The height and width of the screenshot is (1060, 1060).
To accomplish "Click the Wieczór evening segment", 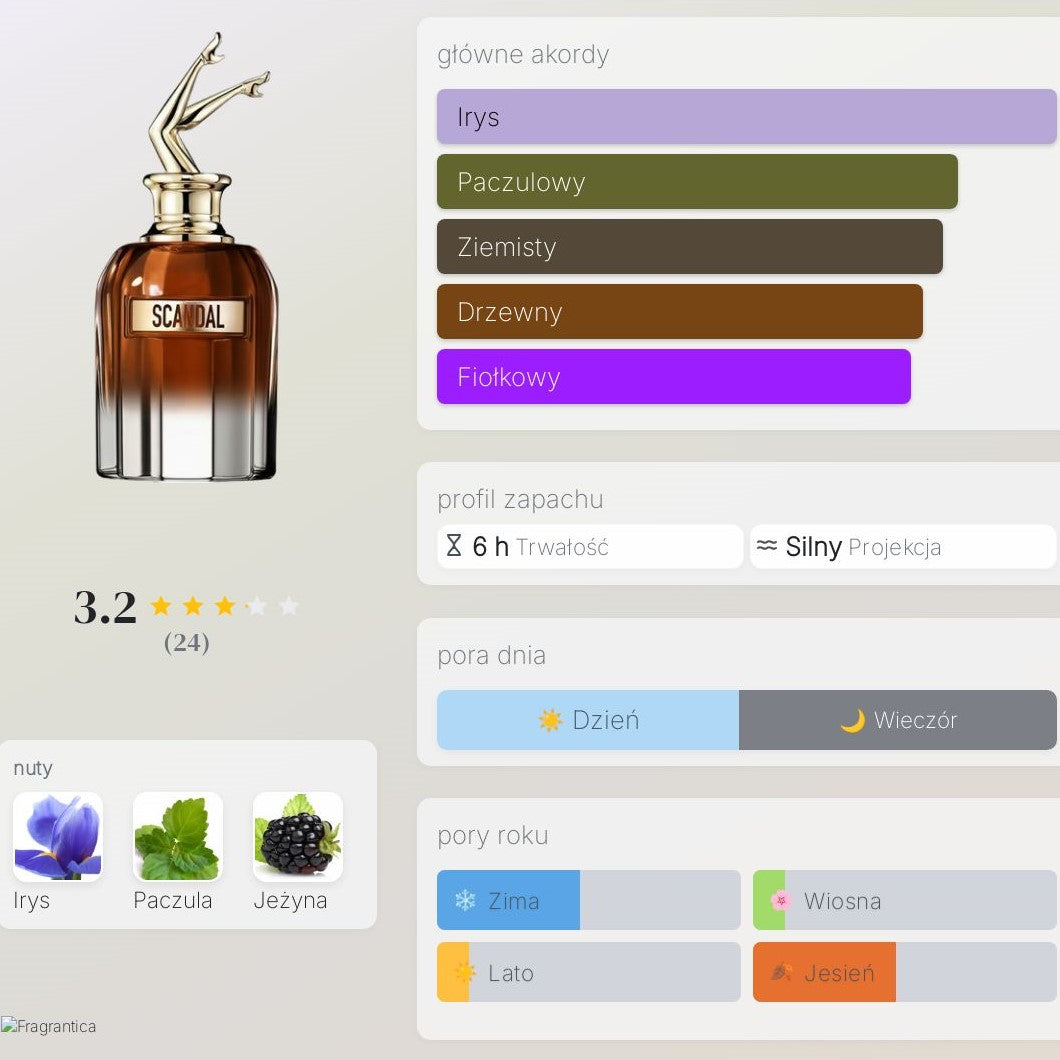I will (x=898, y=720).
